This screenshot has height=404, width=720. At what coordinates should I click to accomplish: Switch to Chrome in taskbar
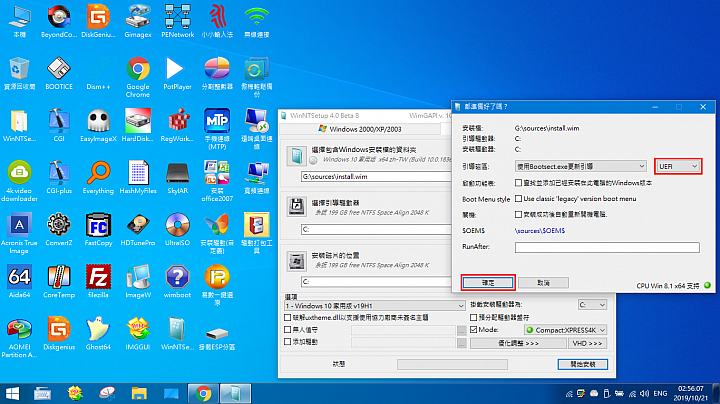pos(203,393)
